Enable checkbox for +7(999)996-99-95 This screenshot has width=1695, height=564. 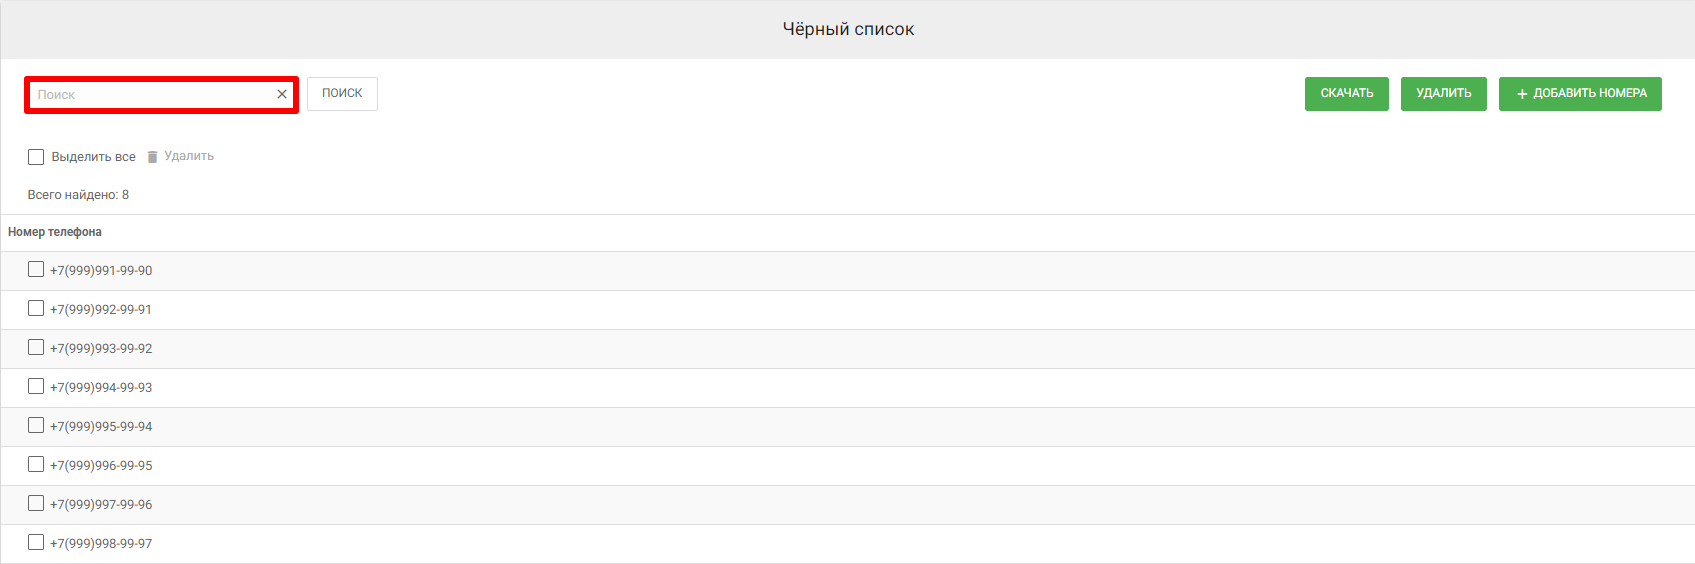point(36,464)
